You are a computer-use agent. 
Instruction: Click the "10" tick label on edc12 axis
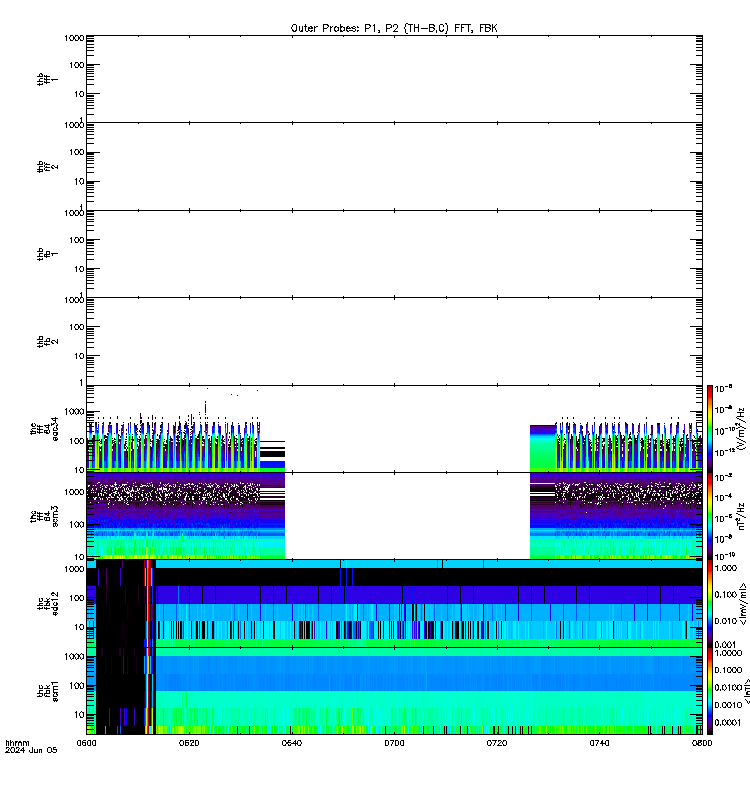pyautogui.click(x=79, y=627)
